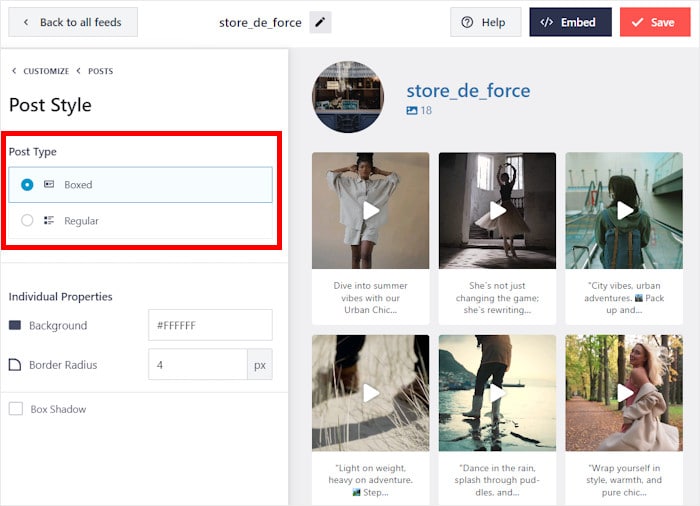This screenshot has width=700, height=506.
Task: Click the Regular layout icon
Action: [49, 220]
